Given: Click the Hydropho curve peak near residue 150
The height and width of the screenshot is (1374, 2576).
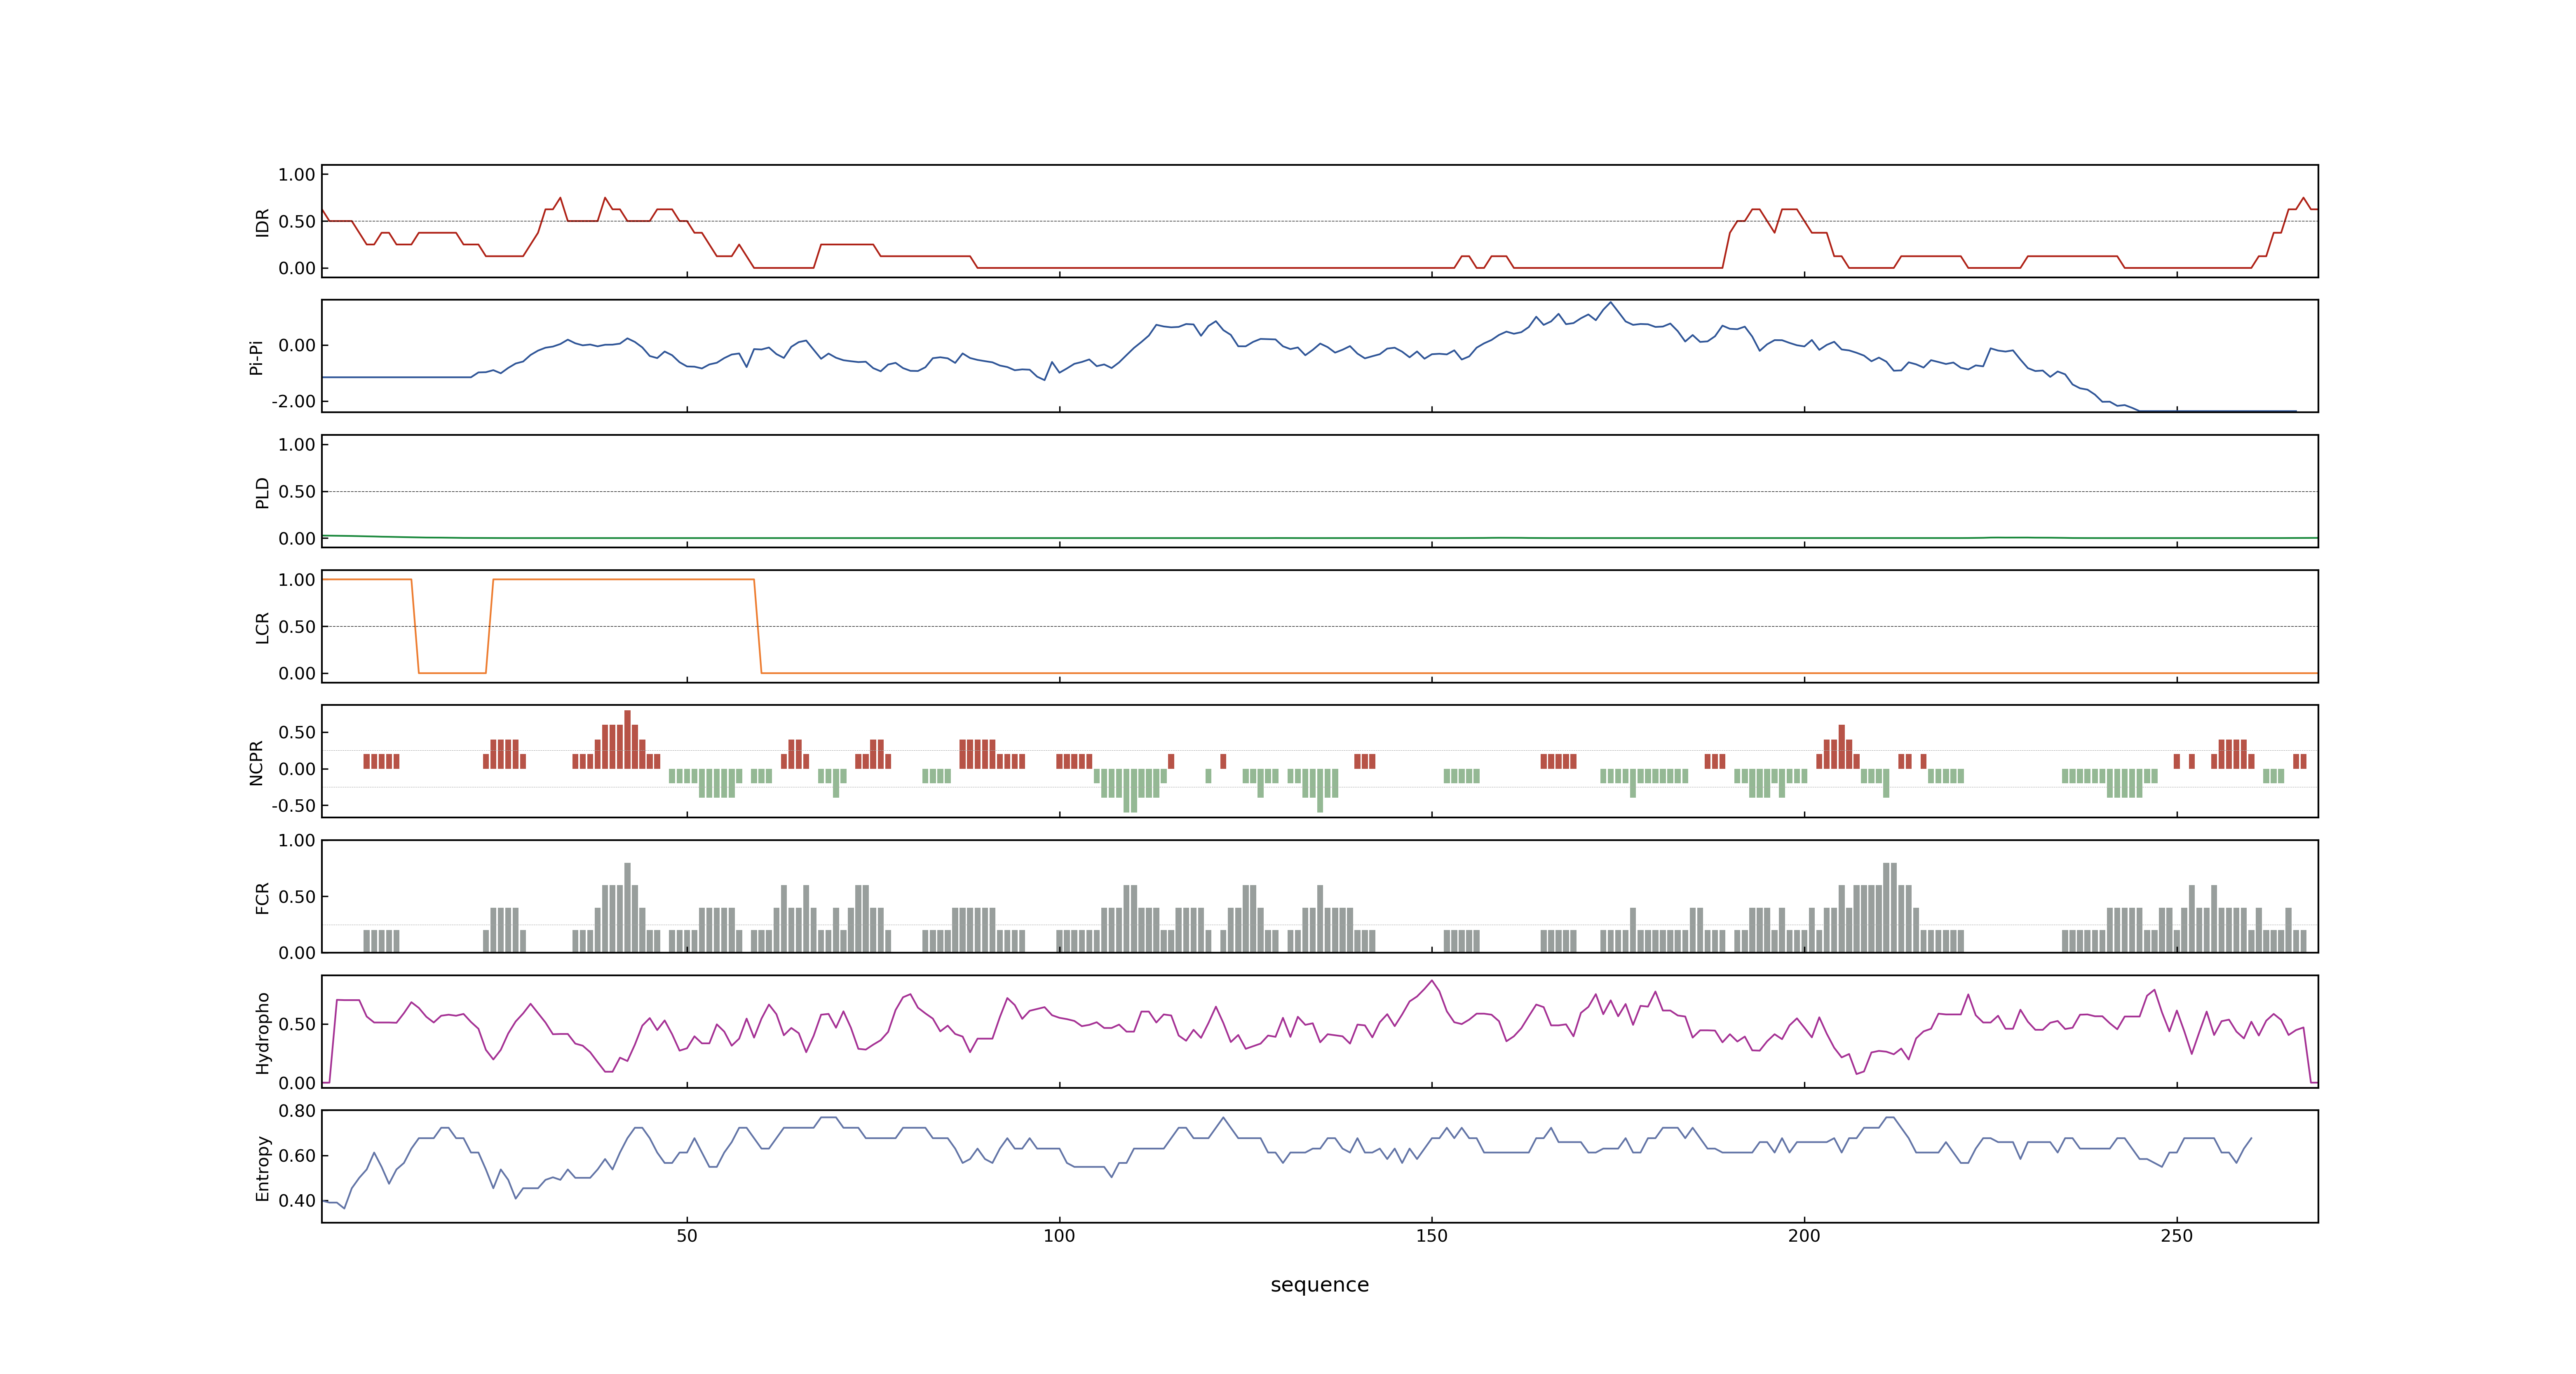Looking at the screenshot, I should [x=1432, y=981].
